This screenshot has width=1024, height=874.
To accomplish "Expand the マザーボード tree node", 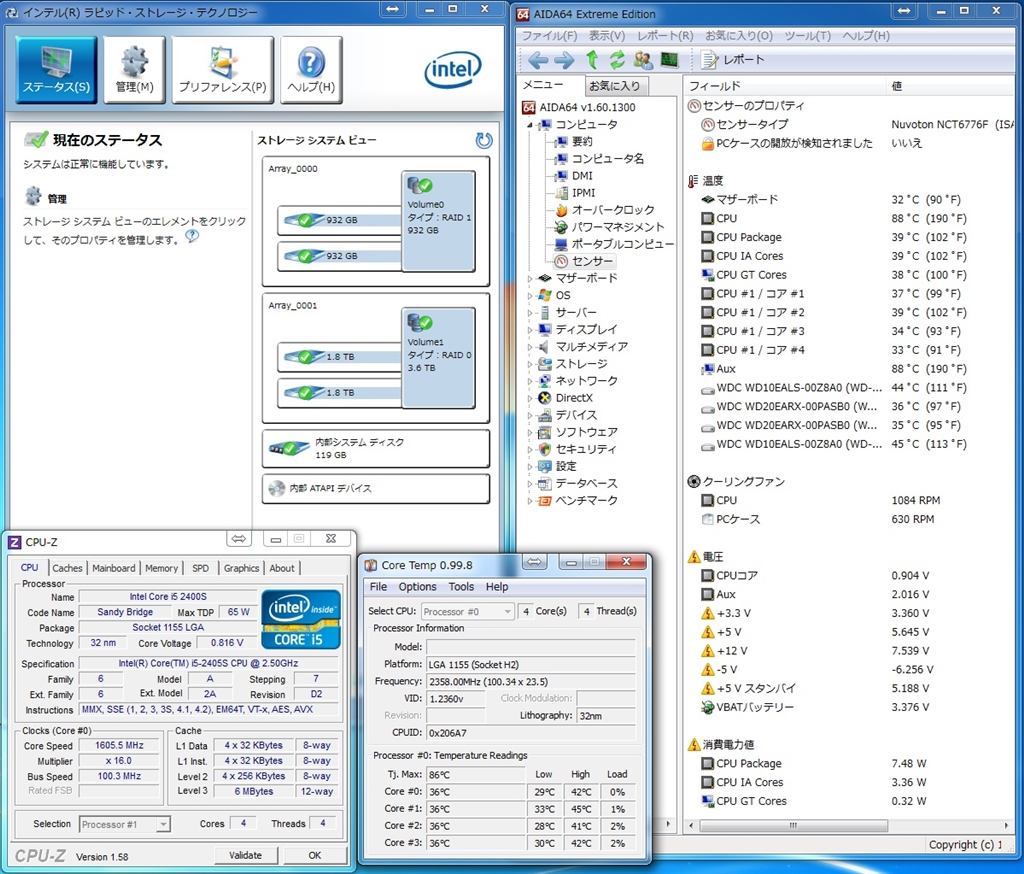I will coord(531,278).
